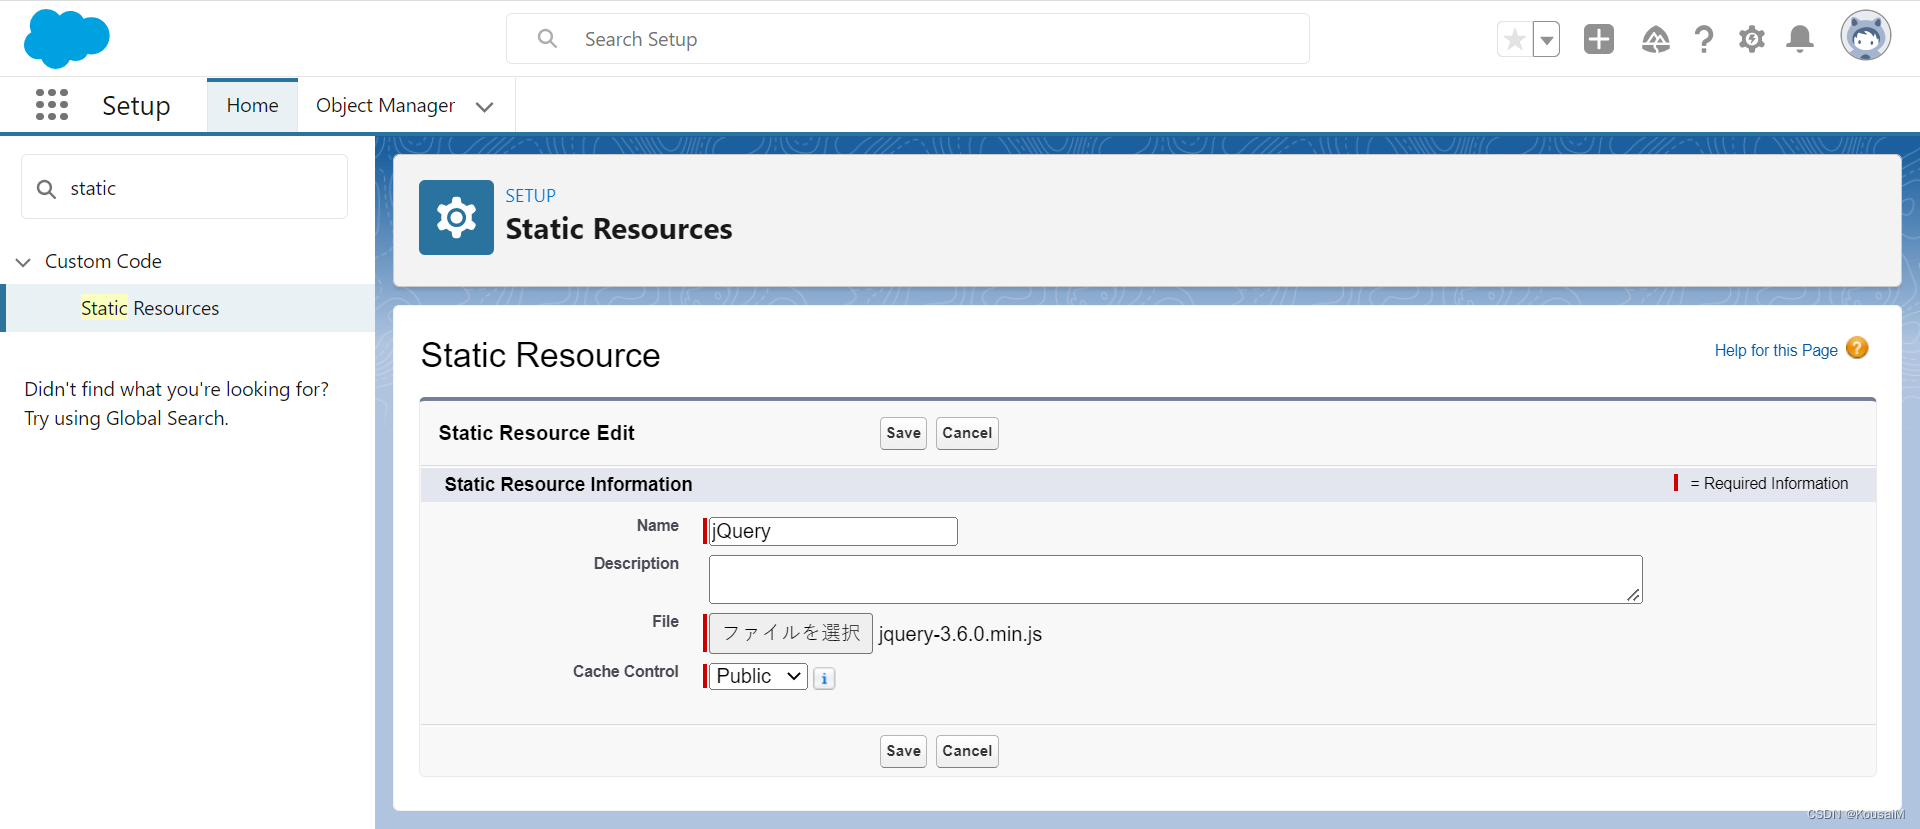Click the Setup app name label
Viewport: 1920px width, 829px height.
point(136,105)
